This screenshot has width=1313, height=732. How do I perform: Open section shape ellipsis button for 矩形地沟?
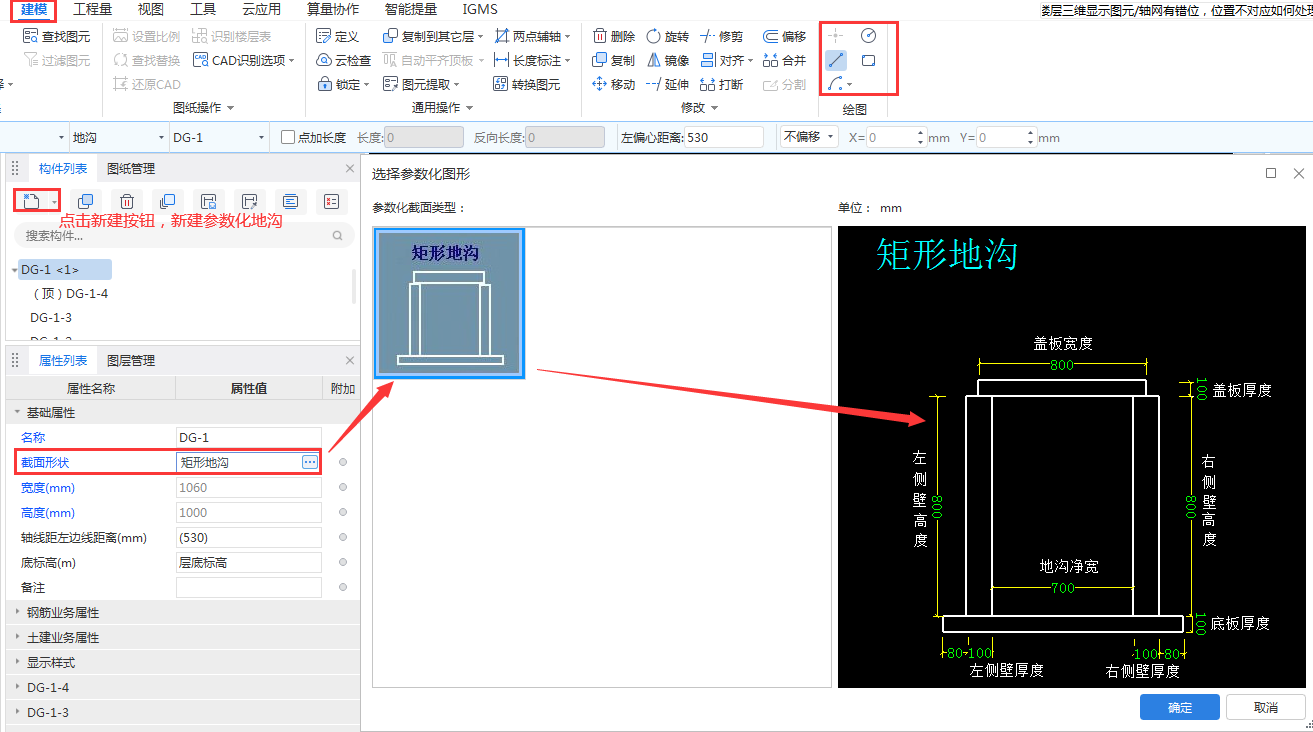(x=310, y=462)
